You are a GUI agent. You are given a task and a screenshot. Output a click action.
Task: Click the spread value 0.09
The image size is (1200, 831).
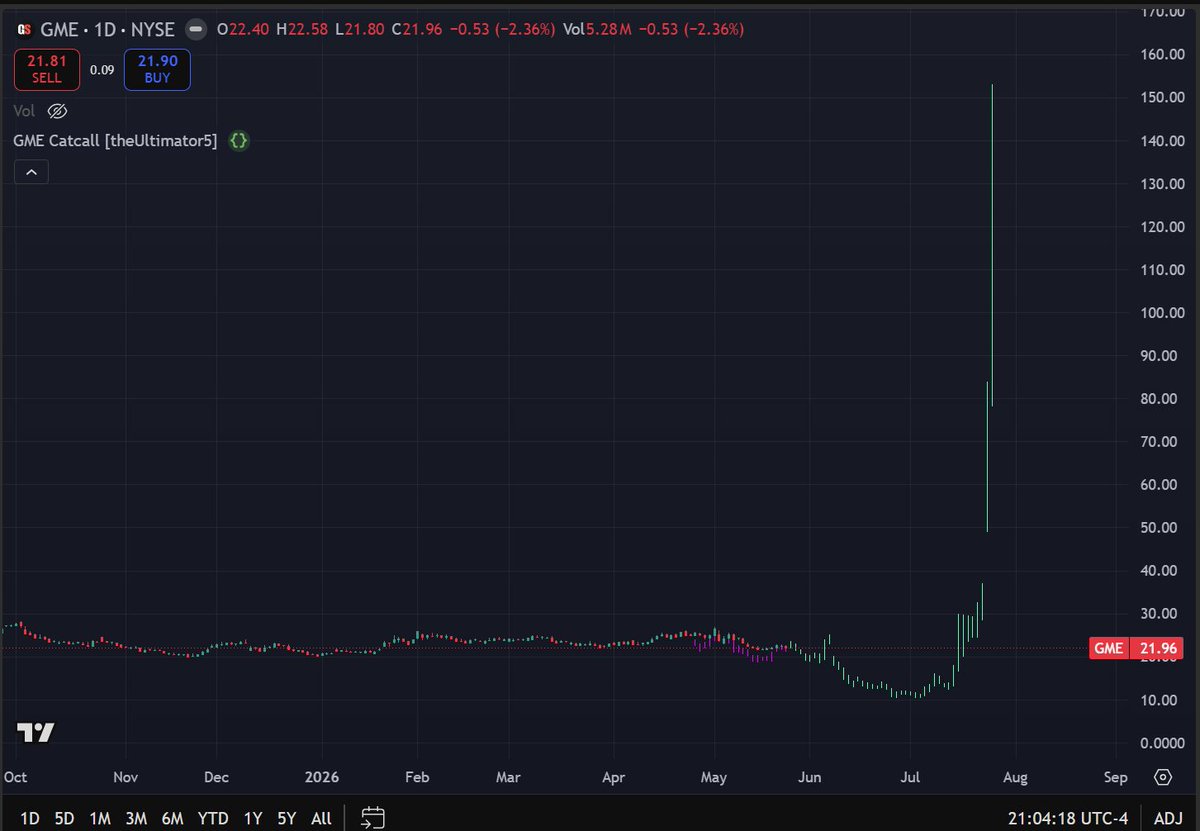[x=101, y=70]
